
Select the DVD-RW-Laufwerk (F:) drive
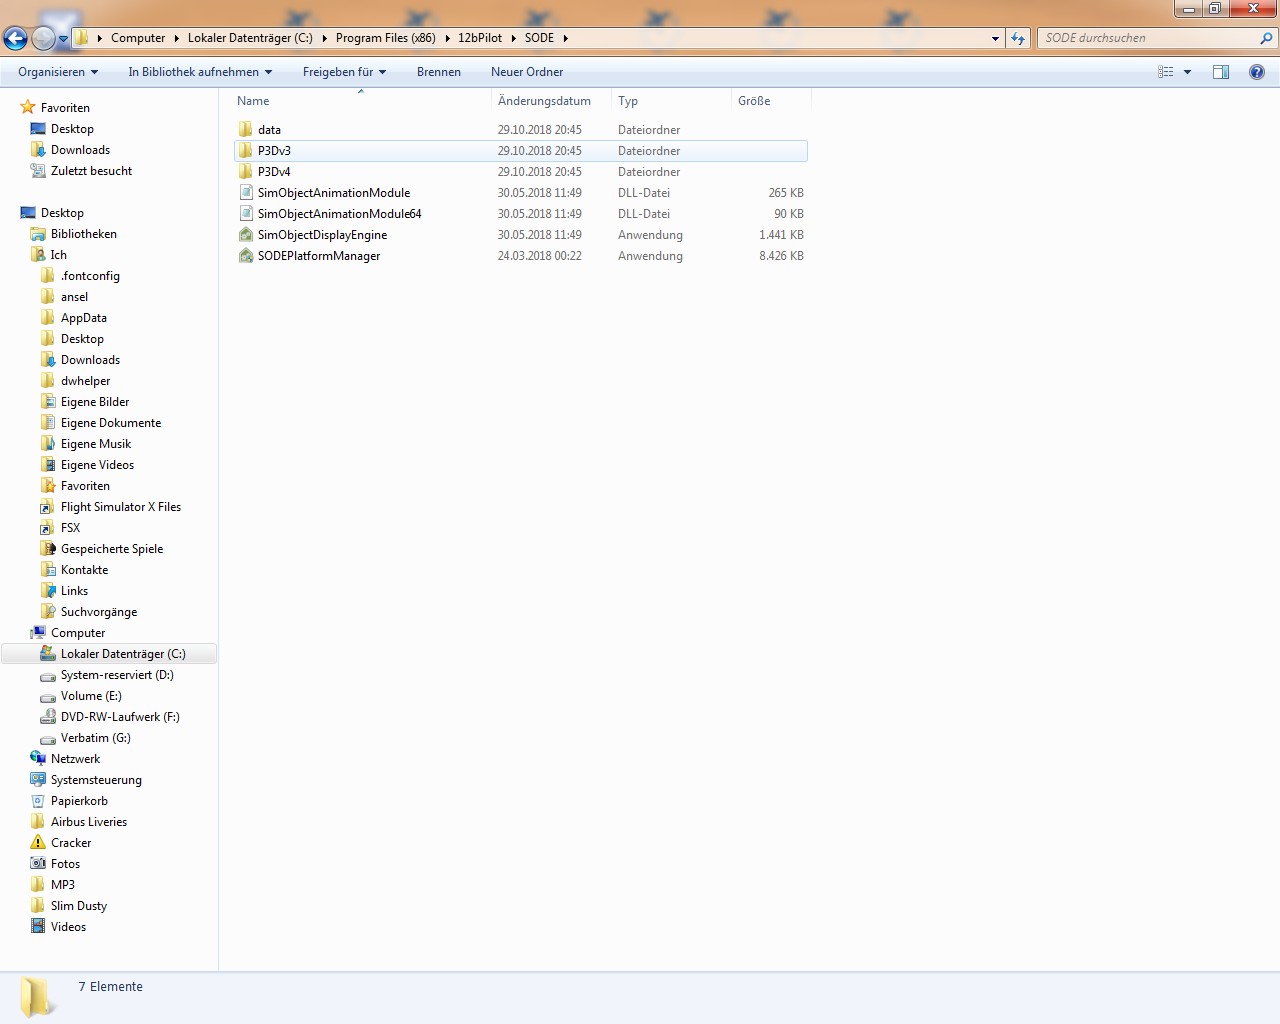click(119, 717)
